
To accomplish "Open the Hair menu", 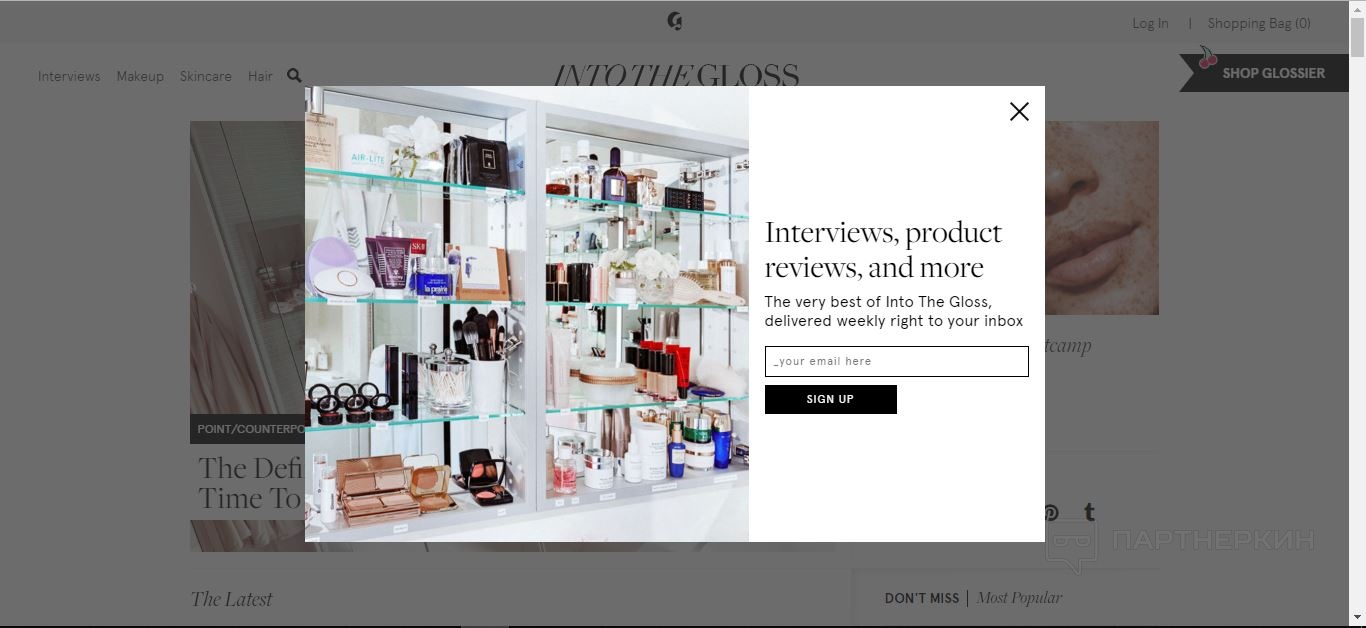I will click(x=260, y=76).
